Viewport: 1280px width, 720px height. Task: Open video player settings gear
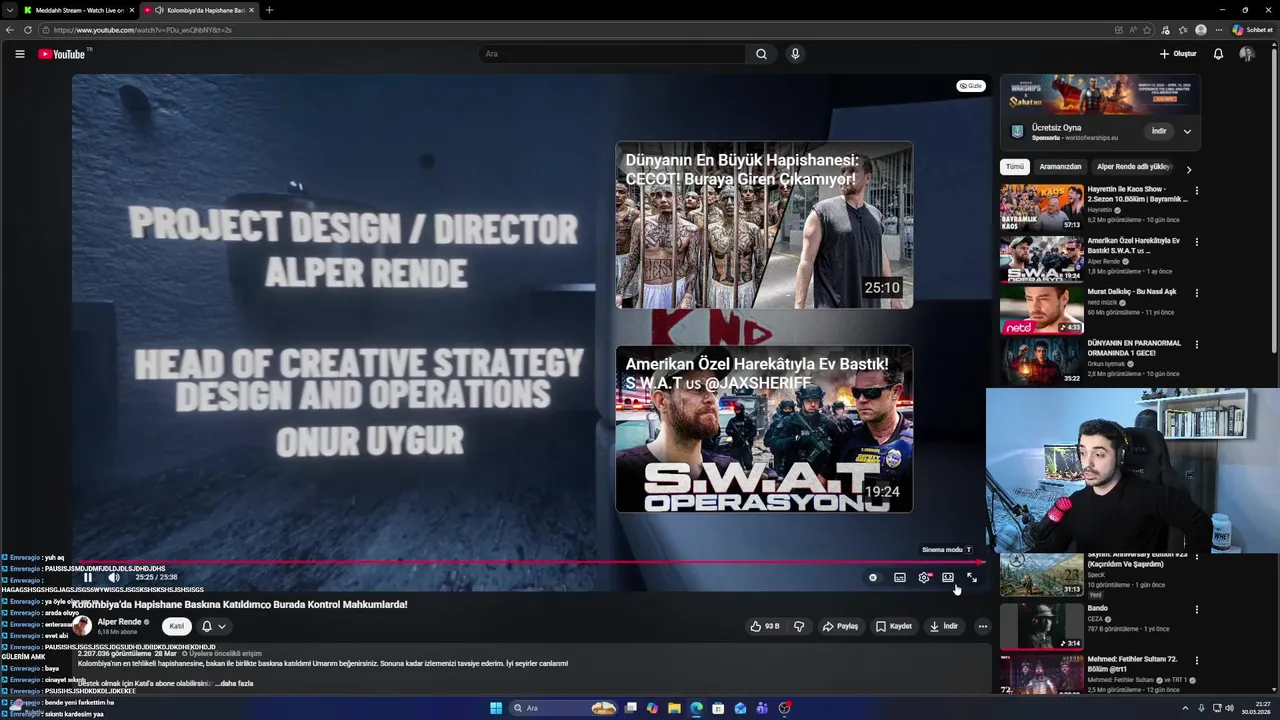[x=924, y=577]
